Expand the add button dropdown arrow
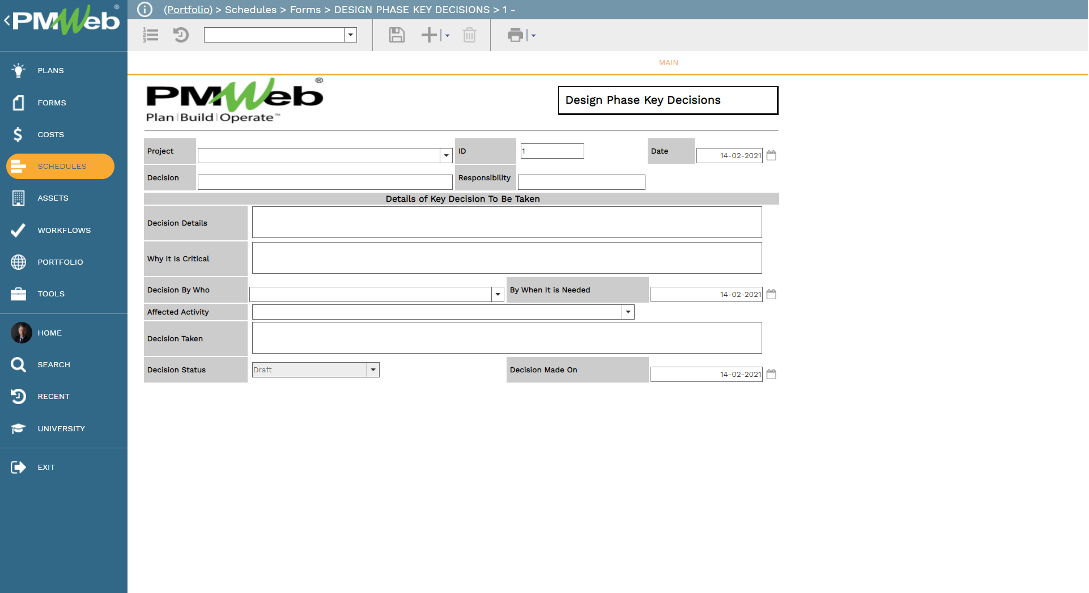The image size is (1089, 593). coord(447,35)
